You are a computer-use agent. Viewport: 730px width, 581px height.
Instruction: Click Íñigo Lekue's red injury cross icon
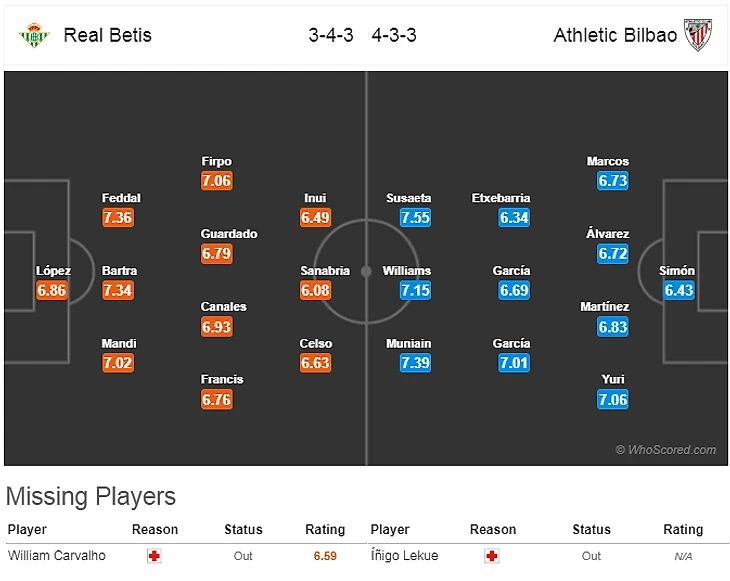(x=492, y=556)
